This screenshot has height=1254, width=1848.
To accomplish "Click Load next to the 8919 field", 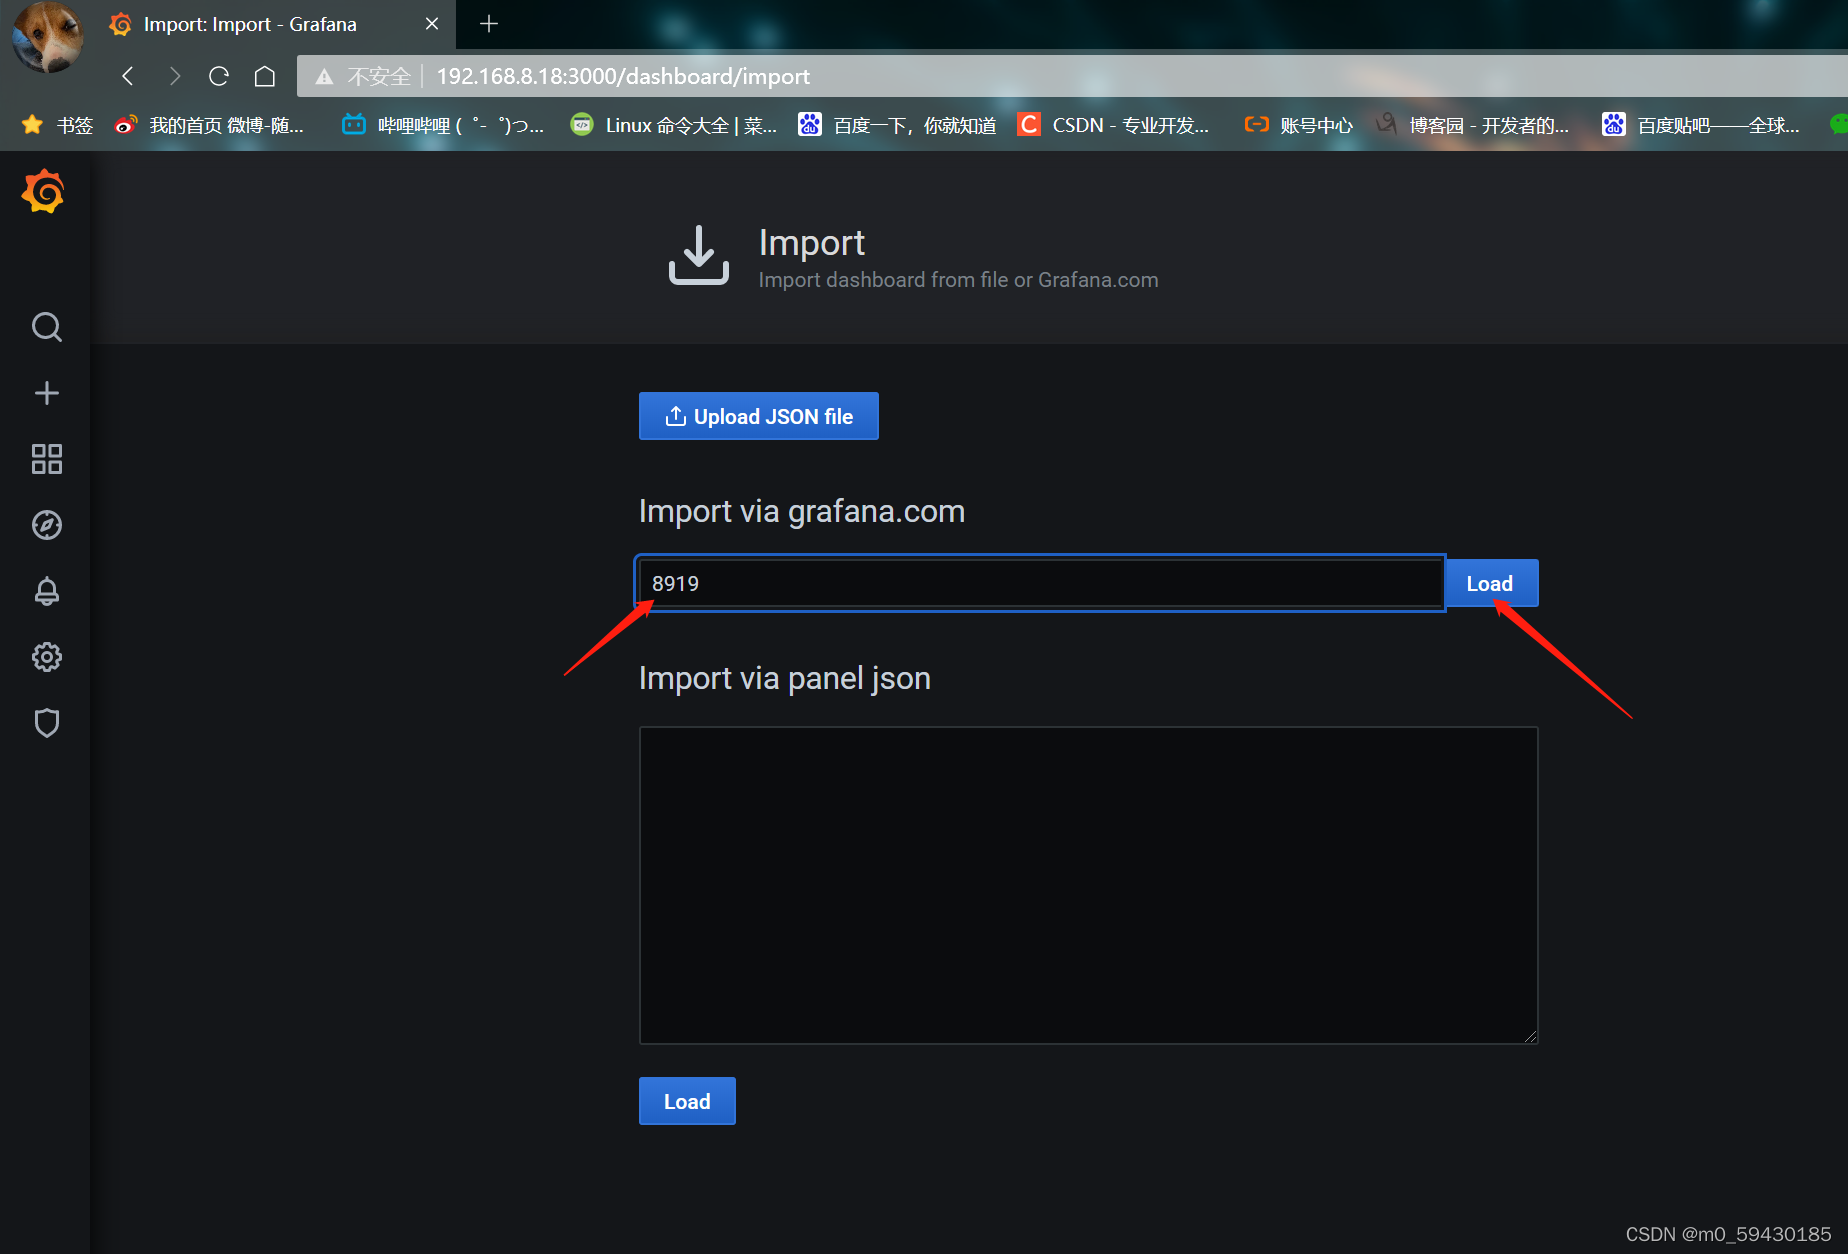I will (1490, 583).
